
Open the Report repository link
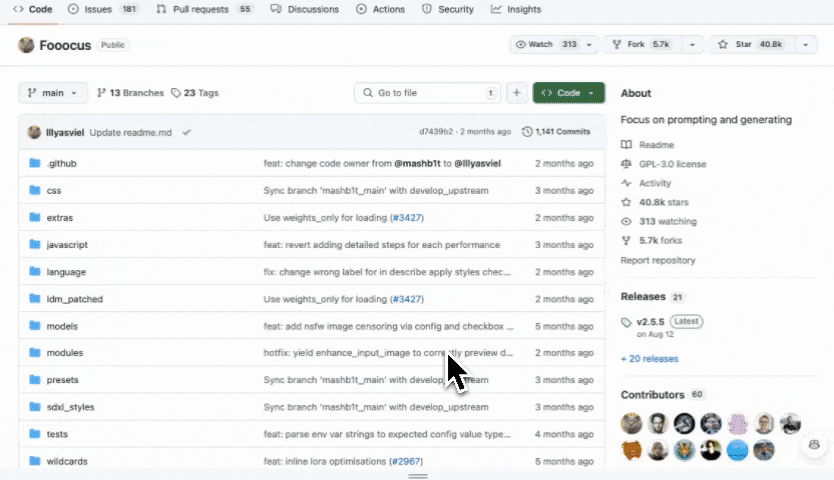pyautogui.click(x=657, y=260)
